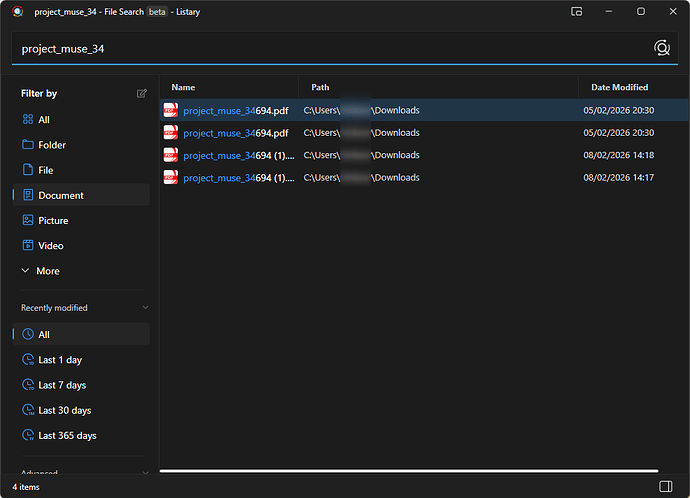
Task: Choose the Last 1 day time filter
Action: pyautogui.click(x=60, y=360)
